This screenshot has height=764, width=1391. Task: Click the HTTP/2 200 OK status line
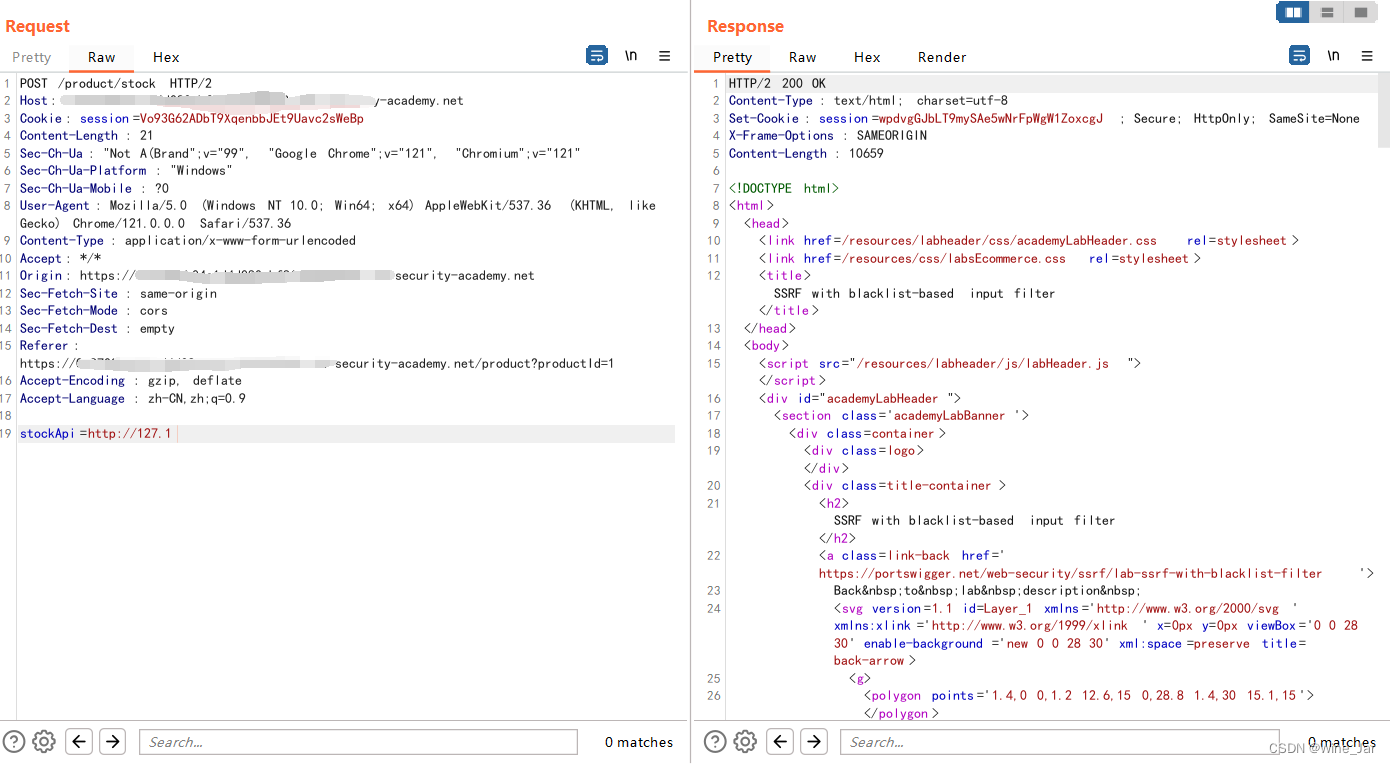pyautogui.click(x=777, y=84)
